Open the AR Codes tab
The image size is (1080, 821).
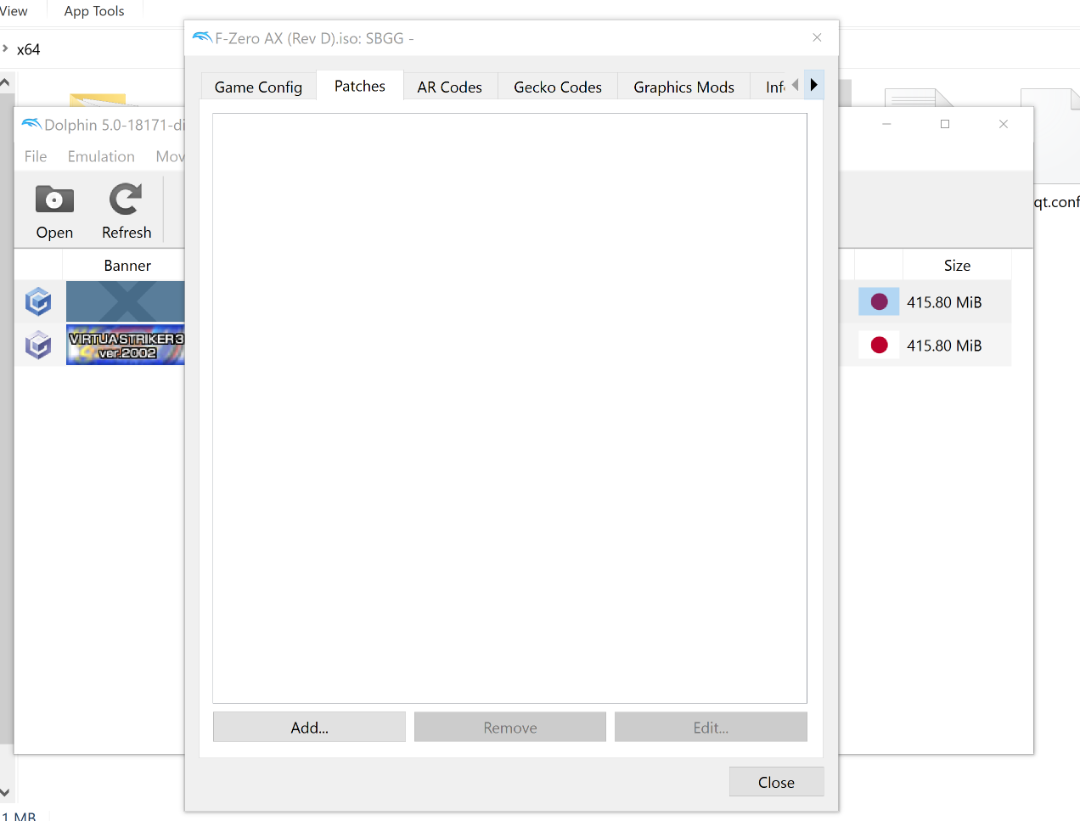(449, 87)
